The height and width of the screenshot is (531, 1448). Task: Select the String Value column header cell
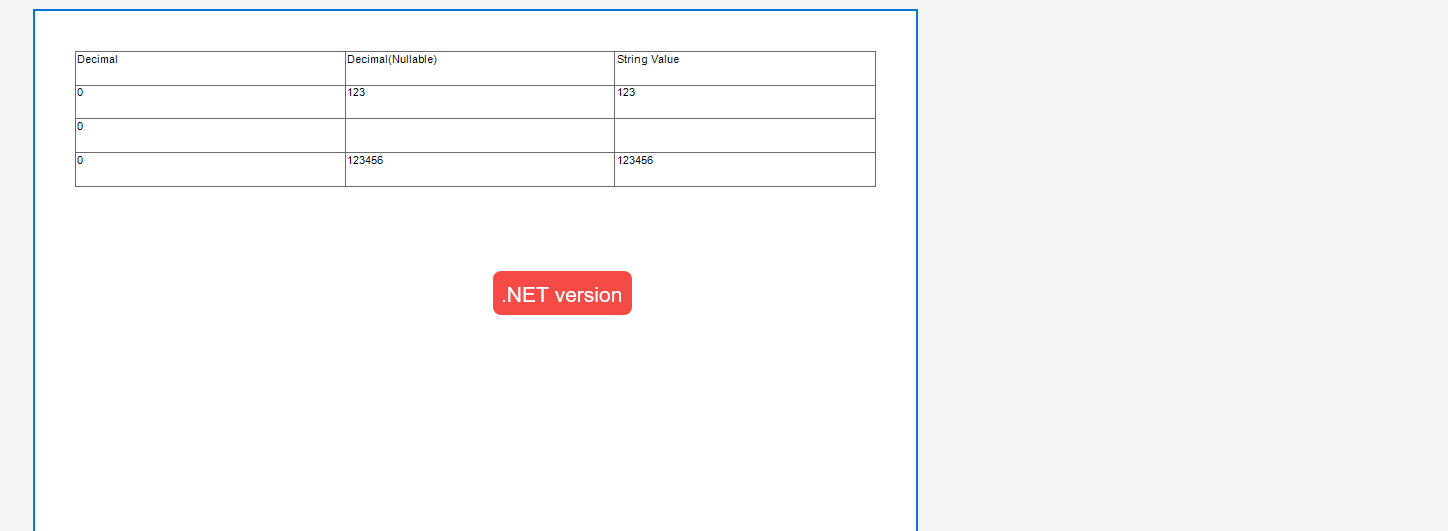tap(744, 68)
